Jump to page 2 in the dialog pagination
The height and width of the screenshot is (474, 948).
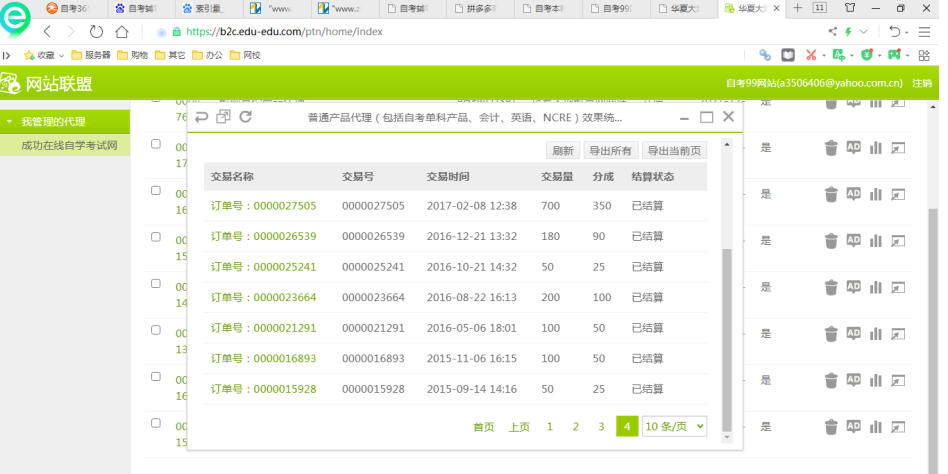[x=576, y=427]
